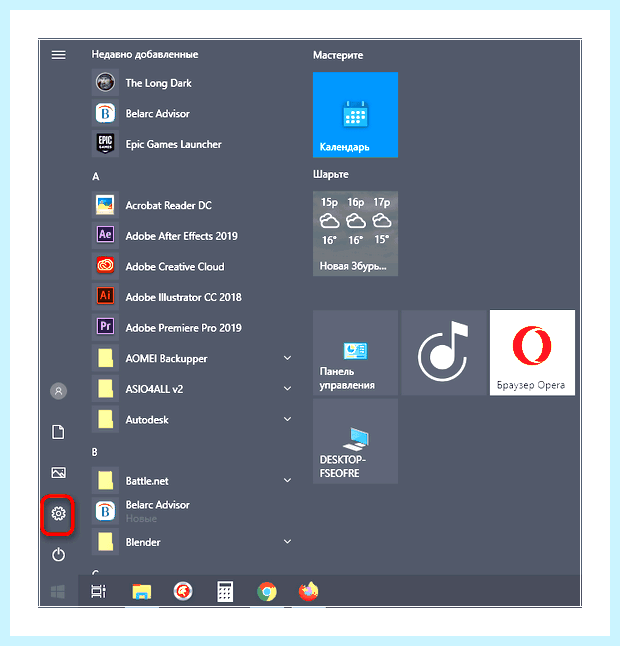Expand the Blender folder chevron
The image size is (620, 646).
(x=288, y=541)
